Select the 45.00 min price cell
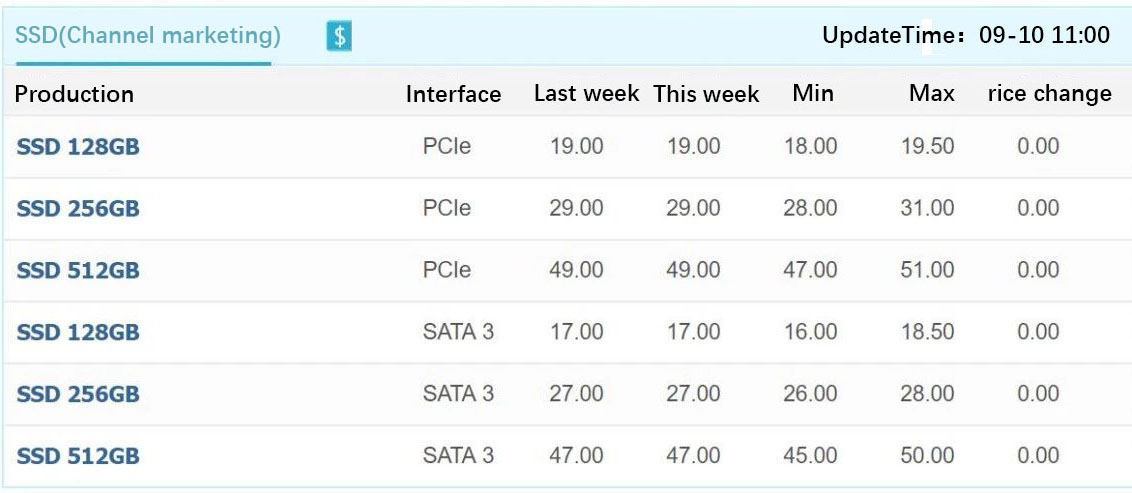Viewport: 1132px width, 493px height. click(x=810, y=455)
